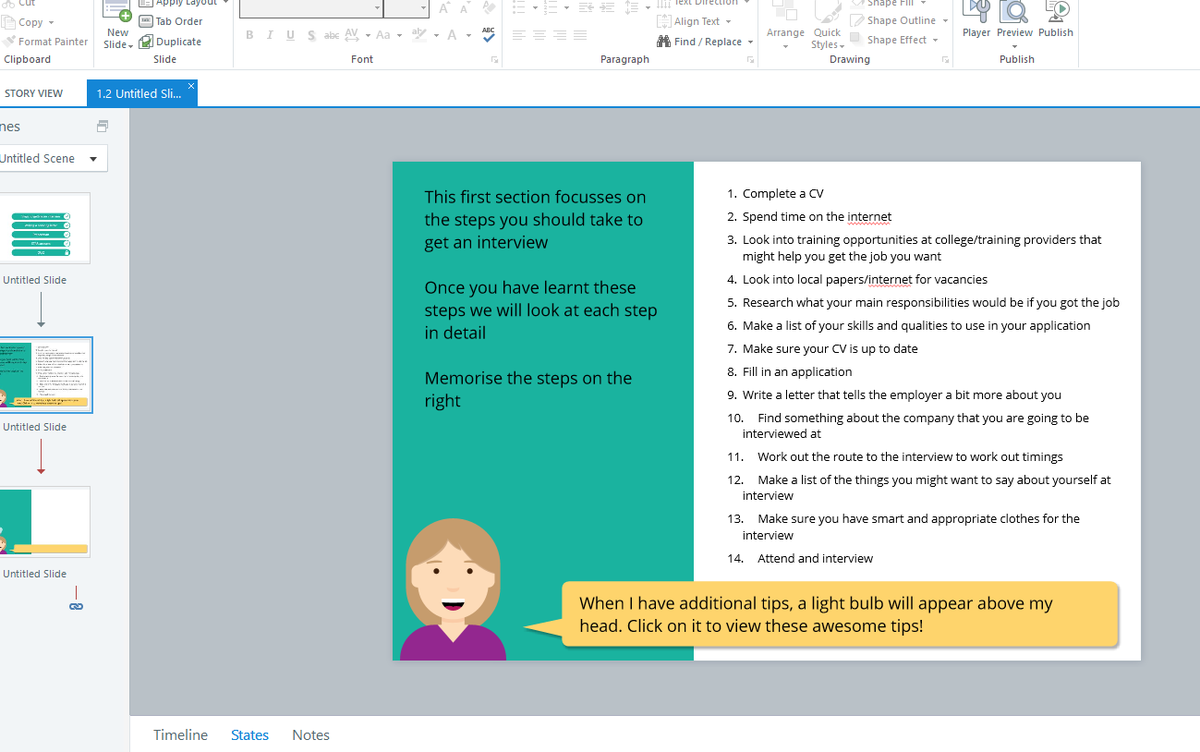Screen dimensions: 1200x752
Task: Click the Shape Effect icon
Action: [857, 40]
